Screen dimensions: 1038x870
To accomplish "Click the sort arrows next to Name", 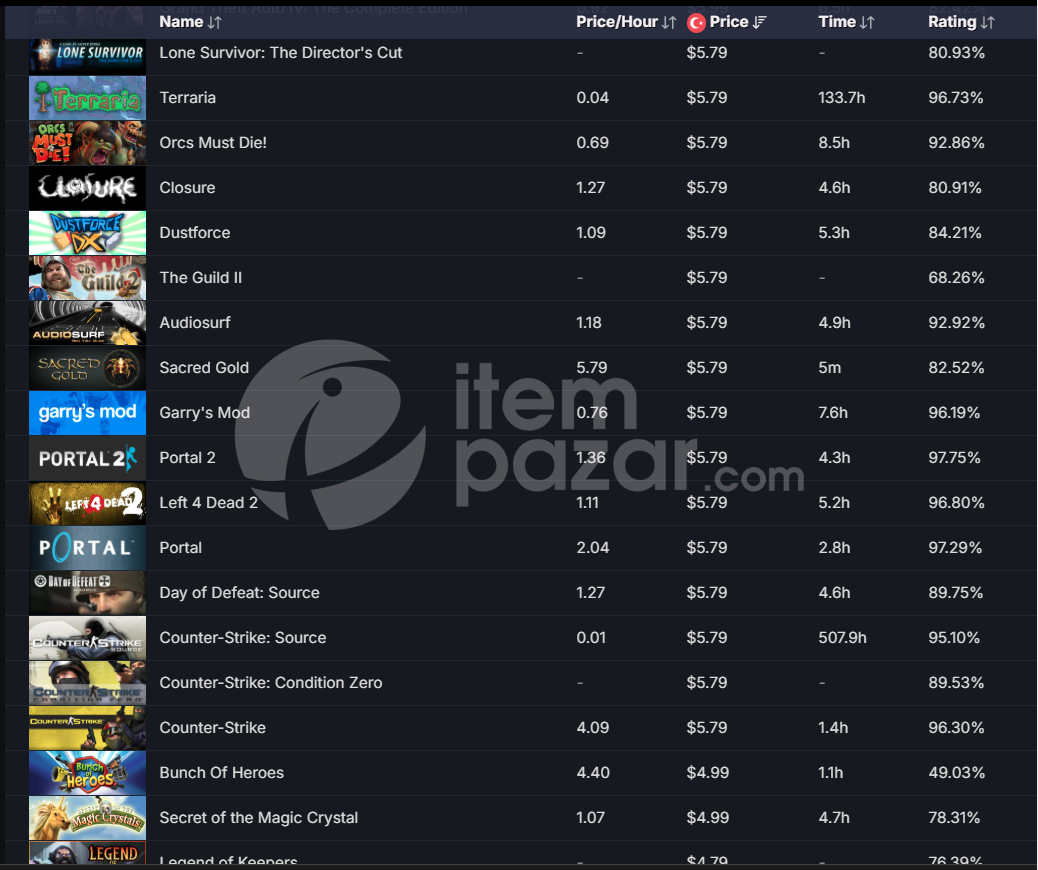I will 214,23.
